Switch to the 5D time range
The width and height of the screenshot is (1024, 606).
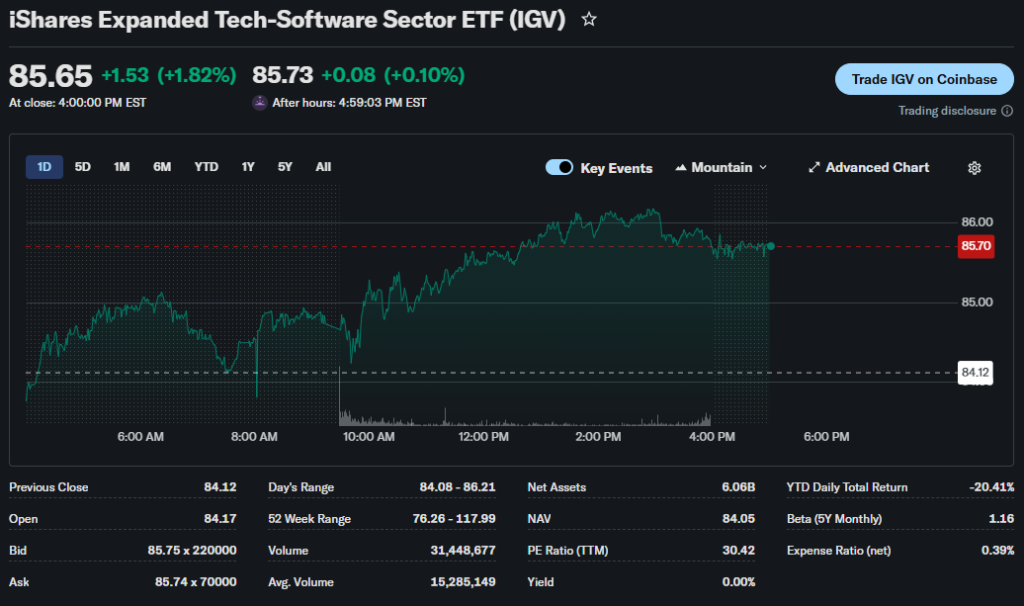pos(83,167)
